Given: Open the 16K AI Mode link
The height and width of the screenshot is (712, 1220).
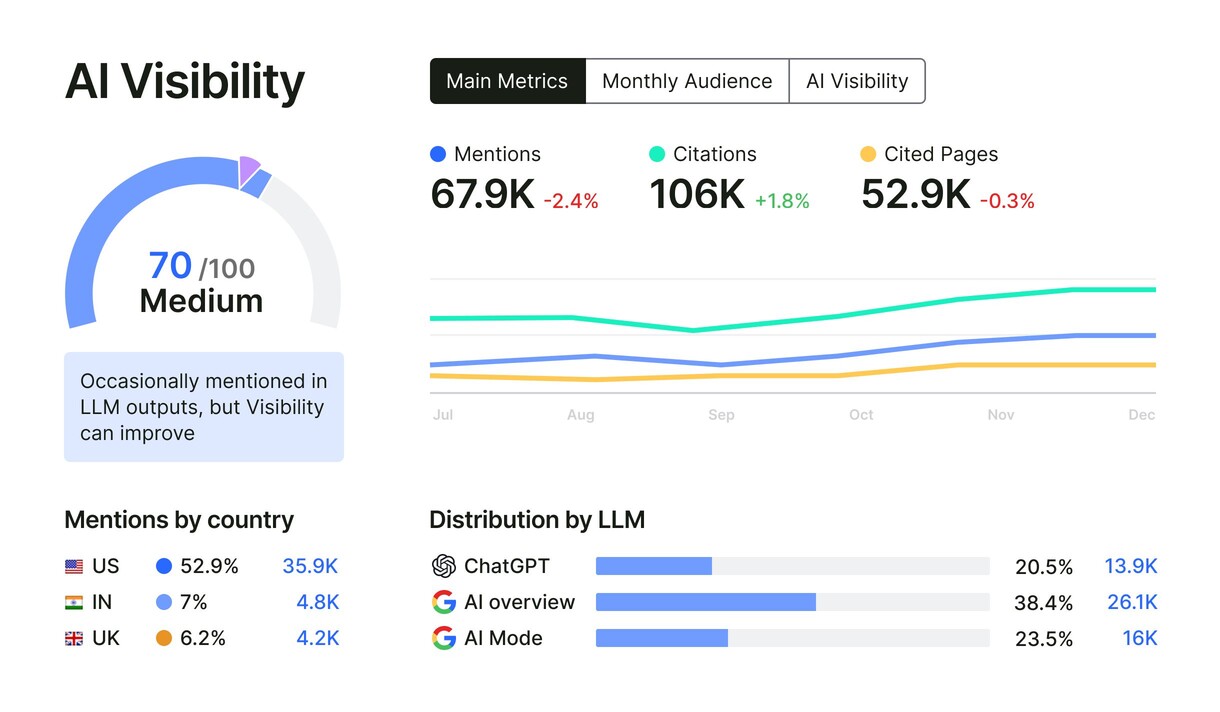Looking at the screenshot, I should [x=1140, y=638].
